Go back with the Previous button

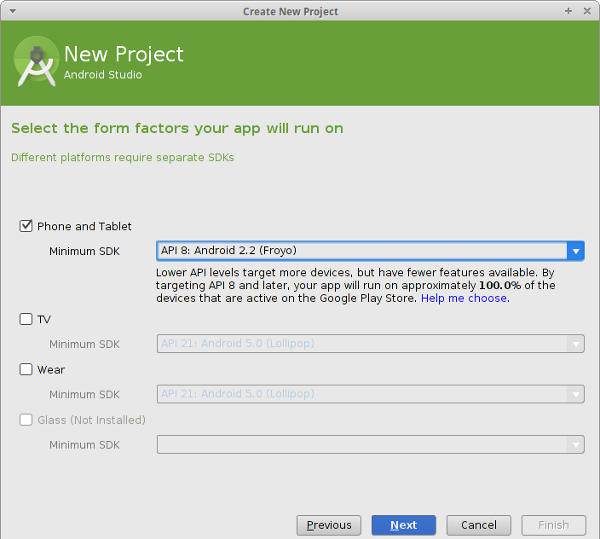click(x=329, y=525)
